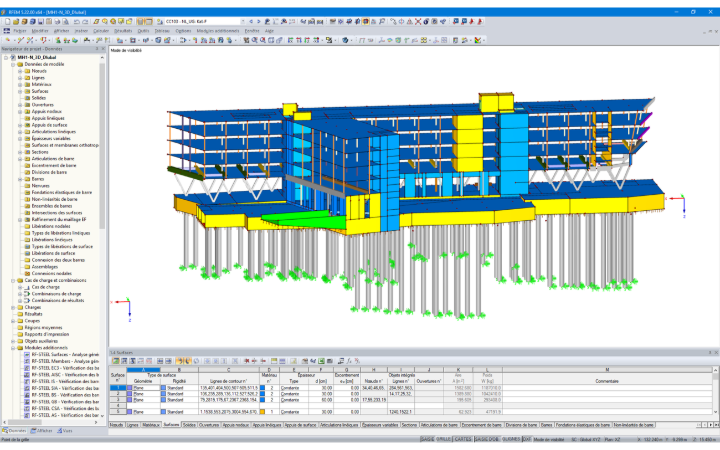
Task: Select surface row header 5
Action: click(x=118, y=412)
